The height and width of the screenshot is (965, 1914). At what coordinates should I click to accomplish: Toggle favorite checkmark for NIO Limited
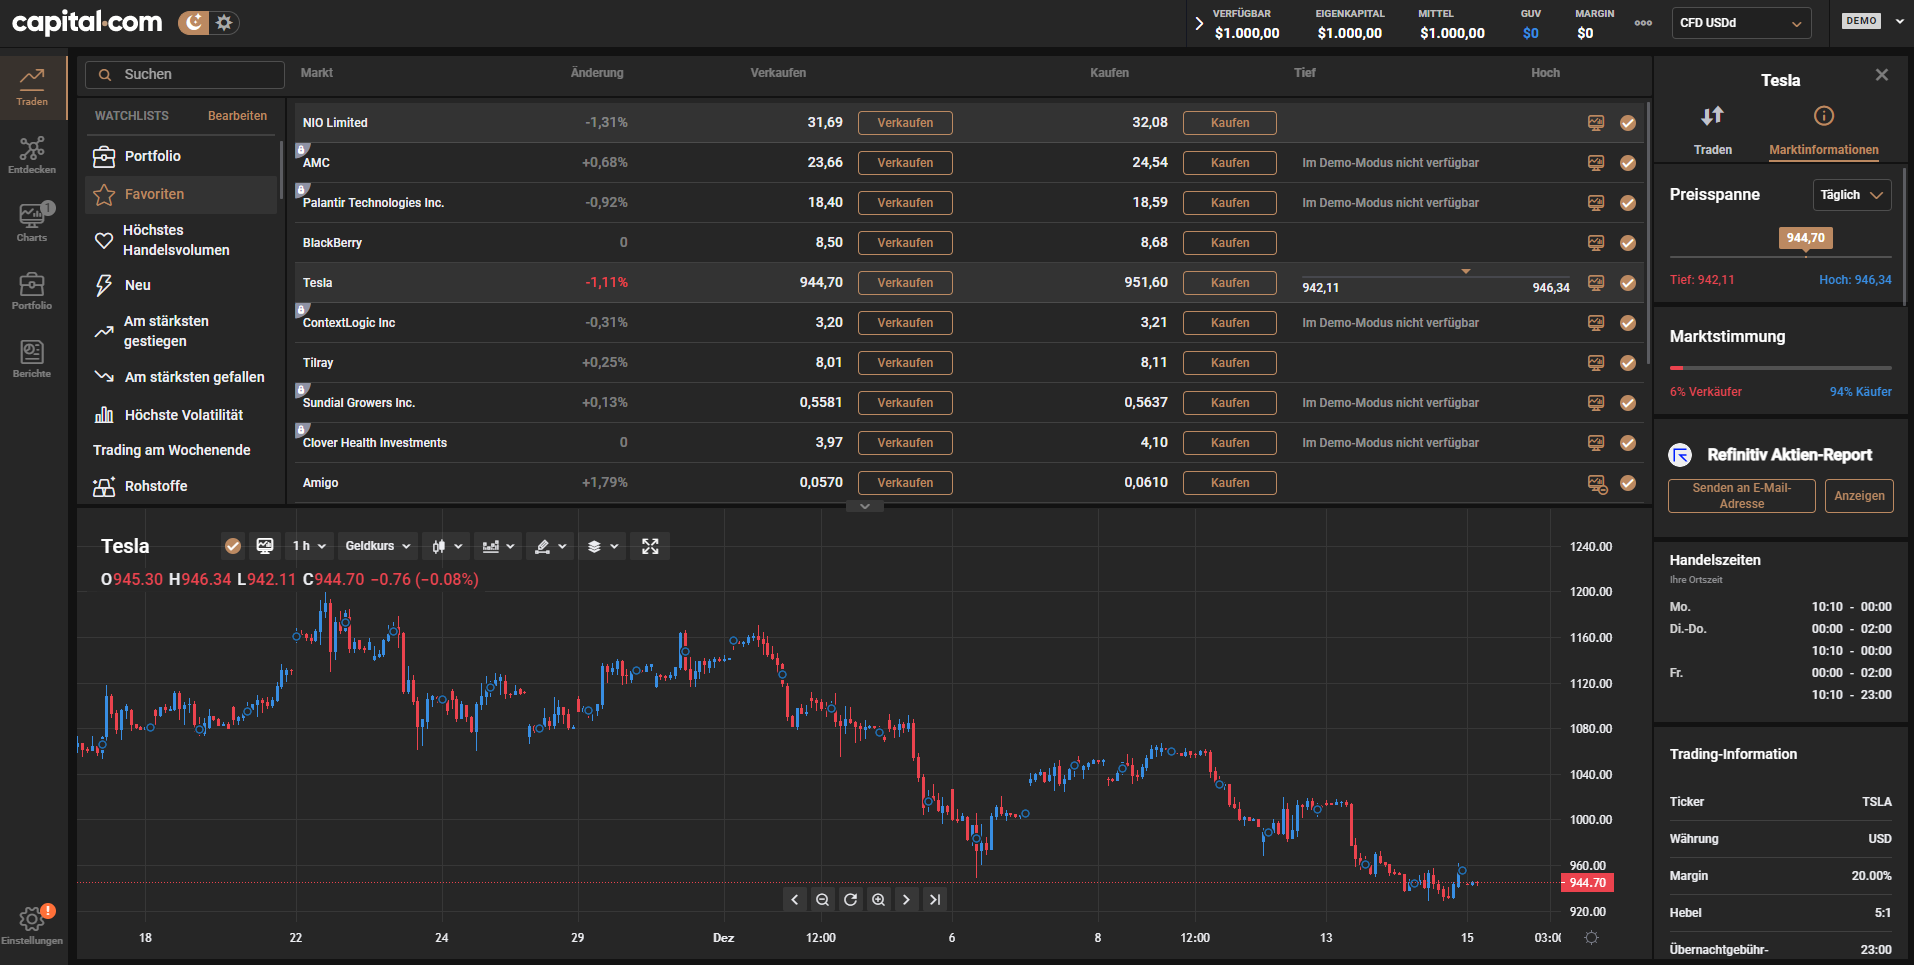(x=1628, y=123)
